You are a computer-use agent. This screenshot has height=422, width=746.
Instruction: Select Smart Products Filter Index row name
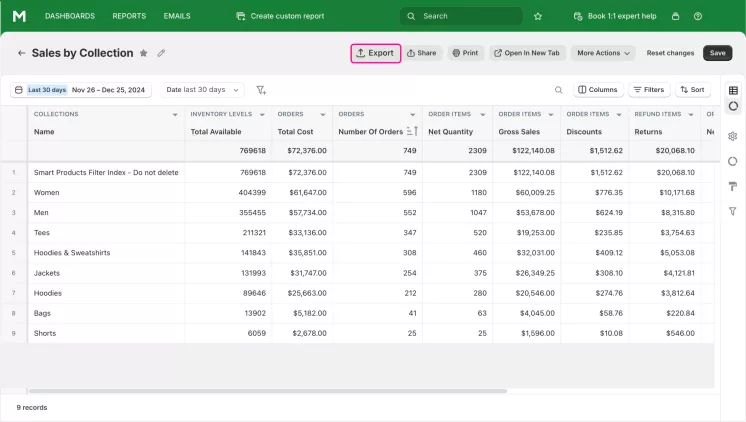106,172
